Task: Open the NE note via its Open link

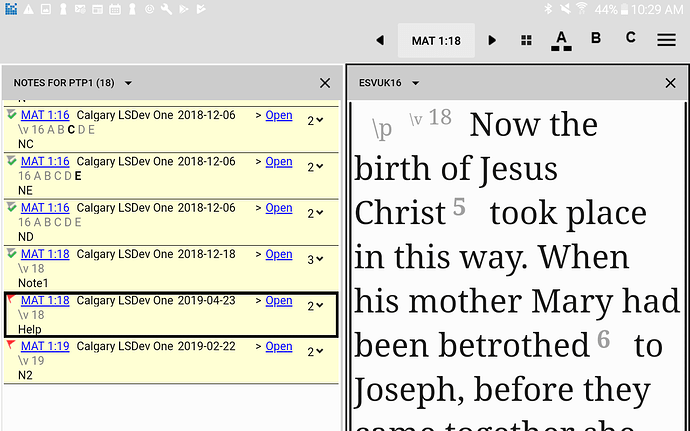Action: [x=279, y=162]
